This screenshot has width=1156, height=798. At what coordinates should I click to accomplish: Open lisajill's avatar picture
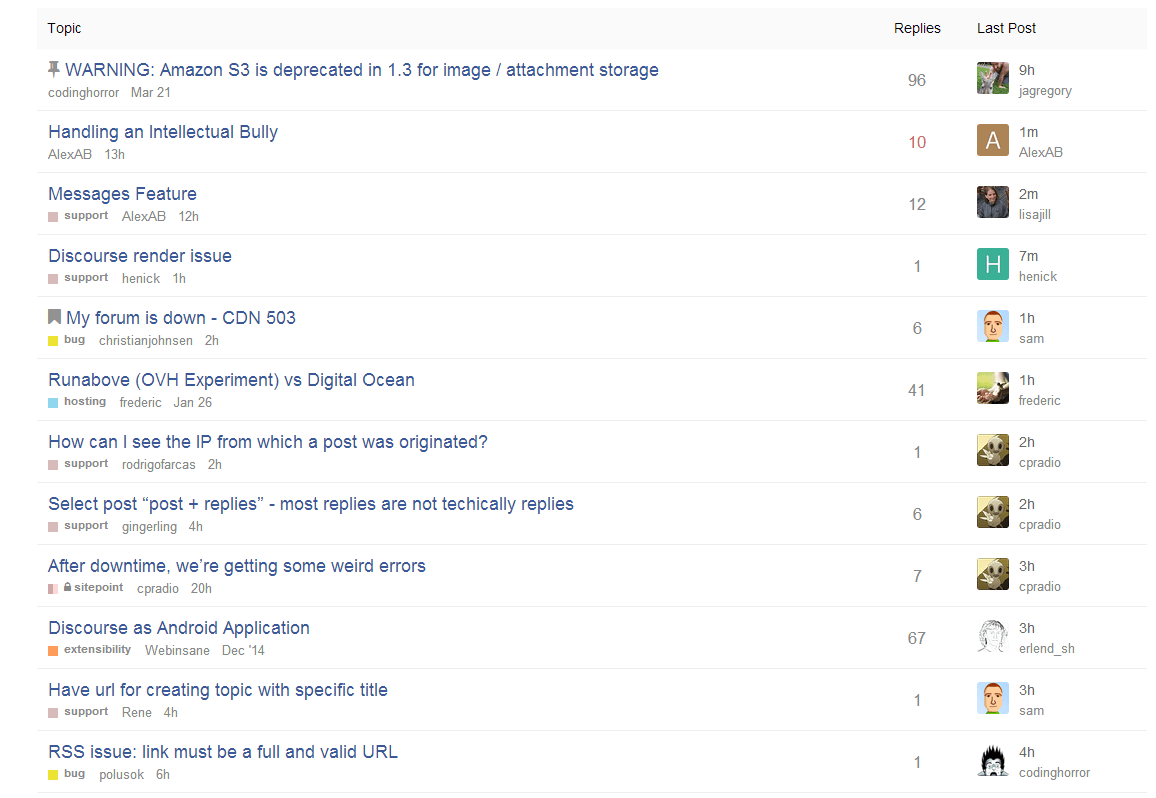click(x=992, y=202)
